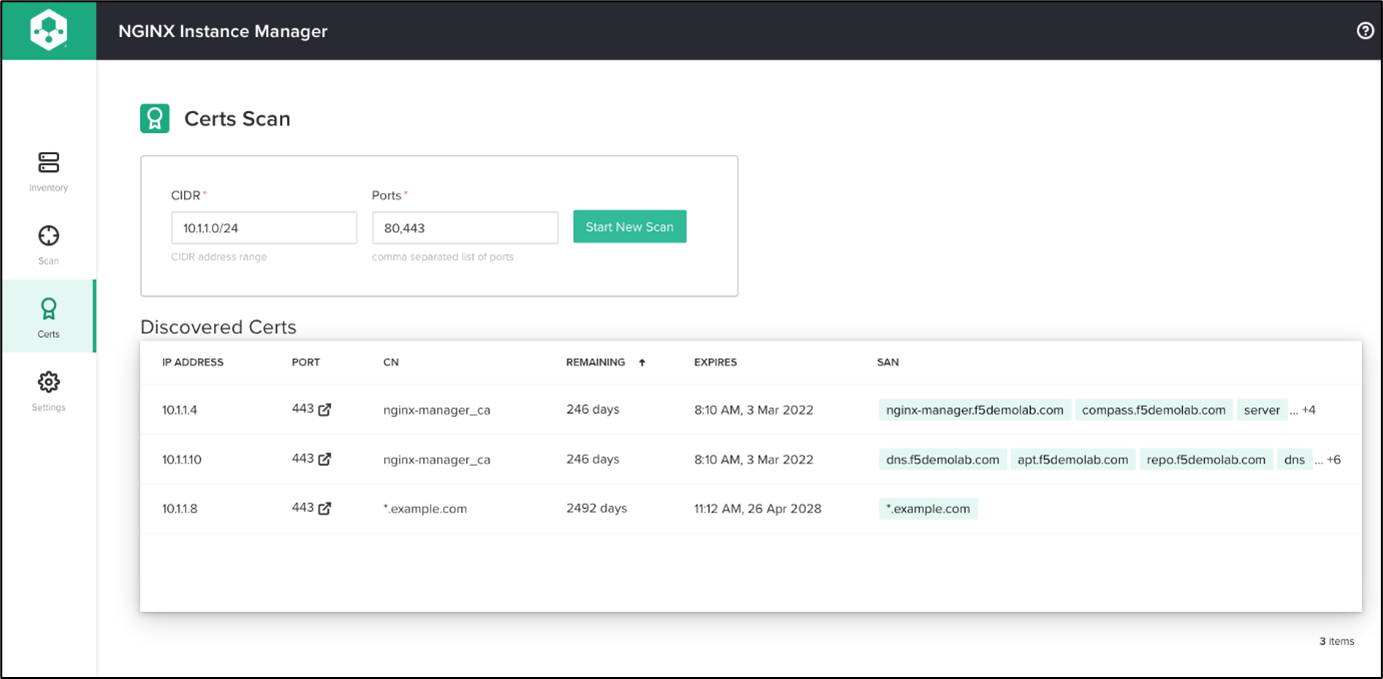Viewport: 1383px width, 679px height.
Task: Click nginx-manager_ca CN in the 10.1.1.4 row
Action: tap(437, 410)
